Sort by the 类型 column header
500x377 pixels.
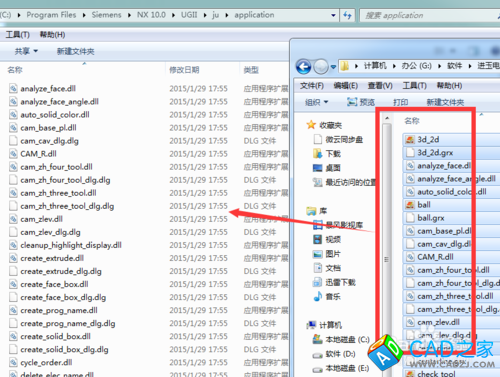click(x=251, y=70)
